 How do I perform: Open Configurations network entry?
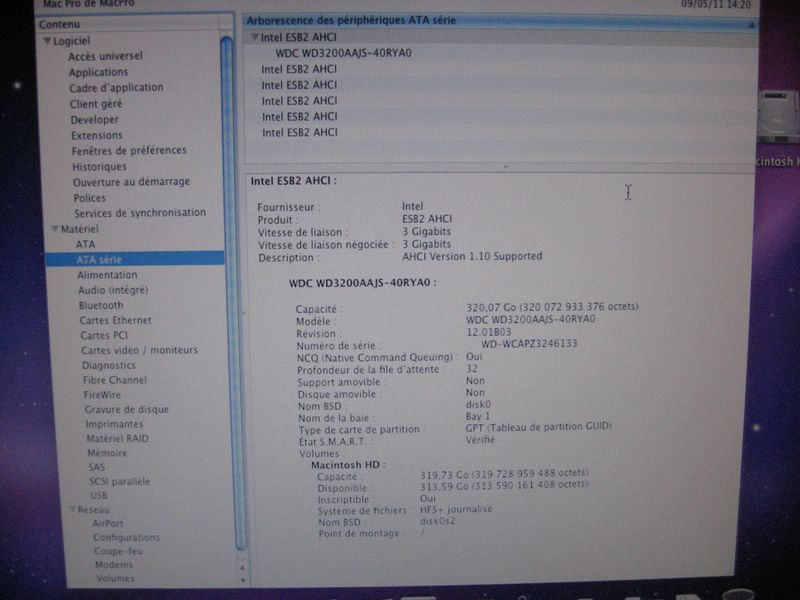[x=127, y=537]
